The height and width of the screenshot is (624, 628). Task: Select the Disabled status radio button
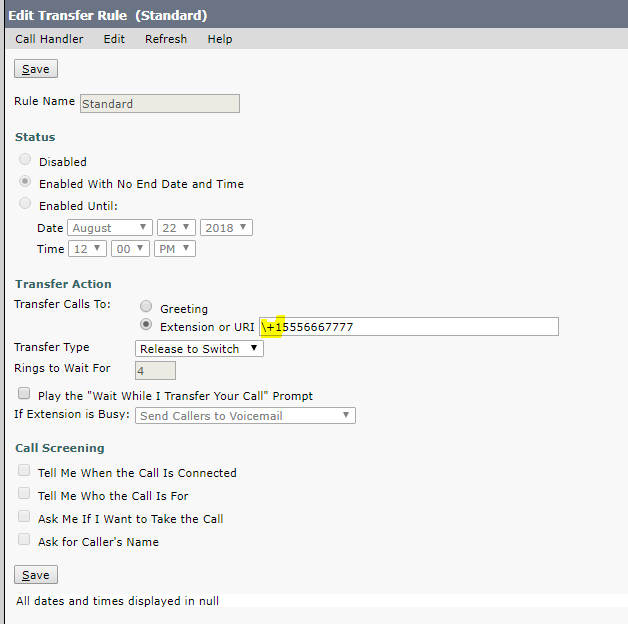coord(25,160)
